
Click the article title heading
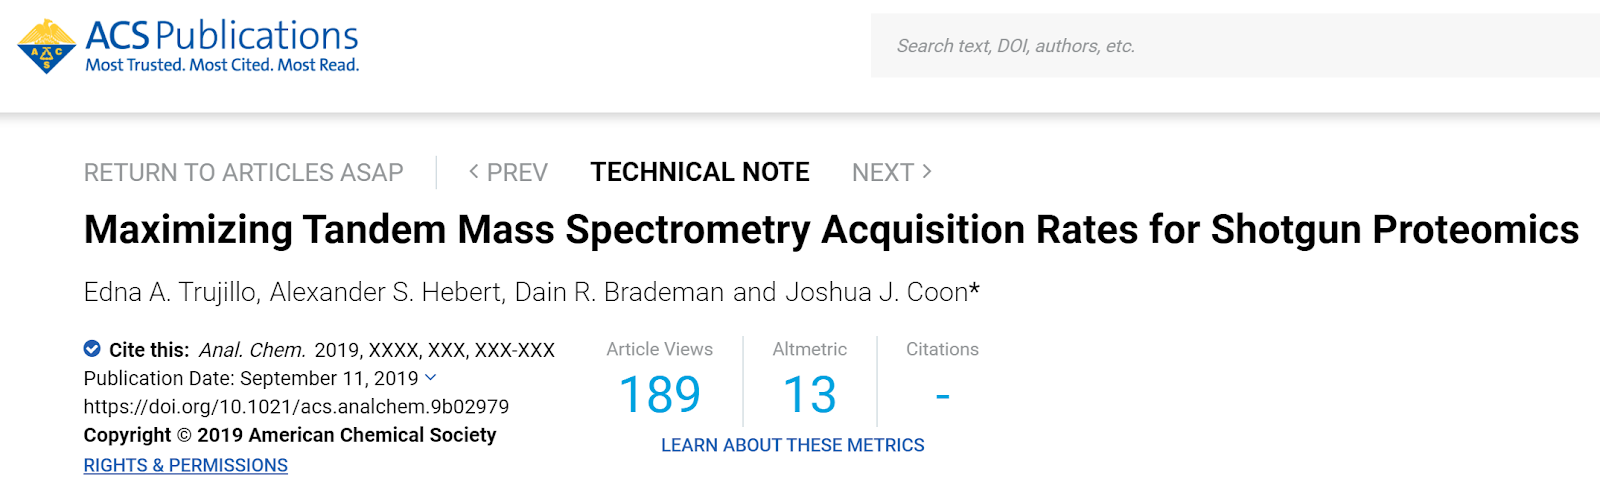(830, 230)
